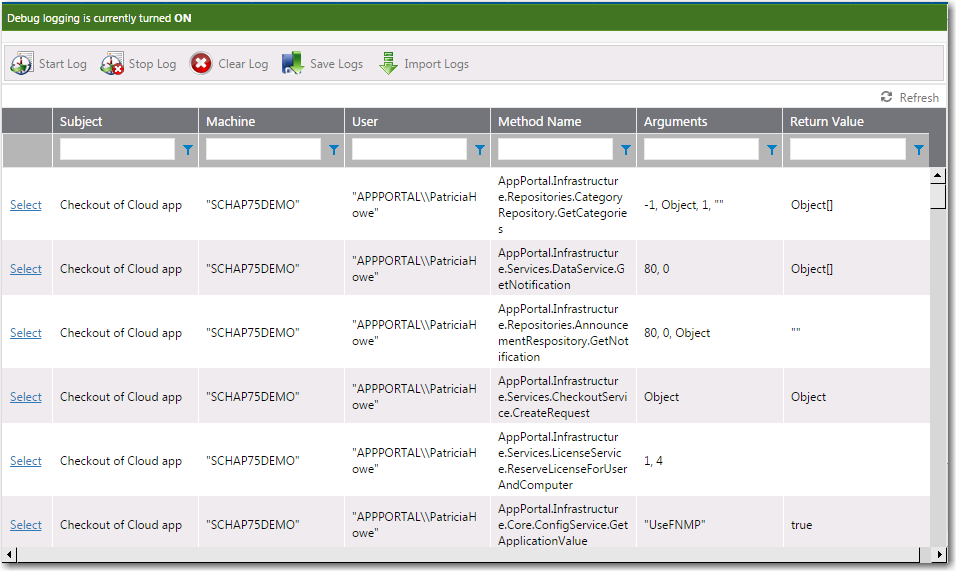
Task: Click the red Clear Log icon
Action: point(201,64)
